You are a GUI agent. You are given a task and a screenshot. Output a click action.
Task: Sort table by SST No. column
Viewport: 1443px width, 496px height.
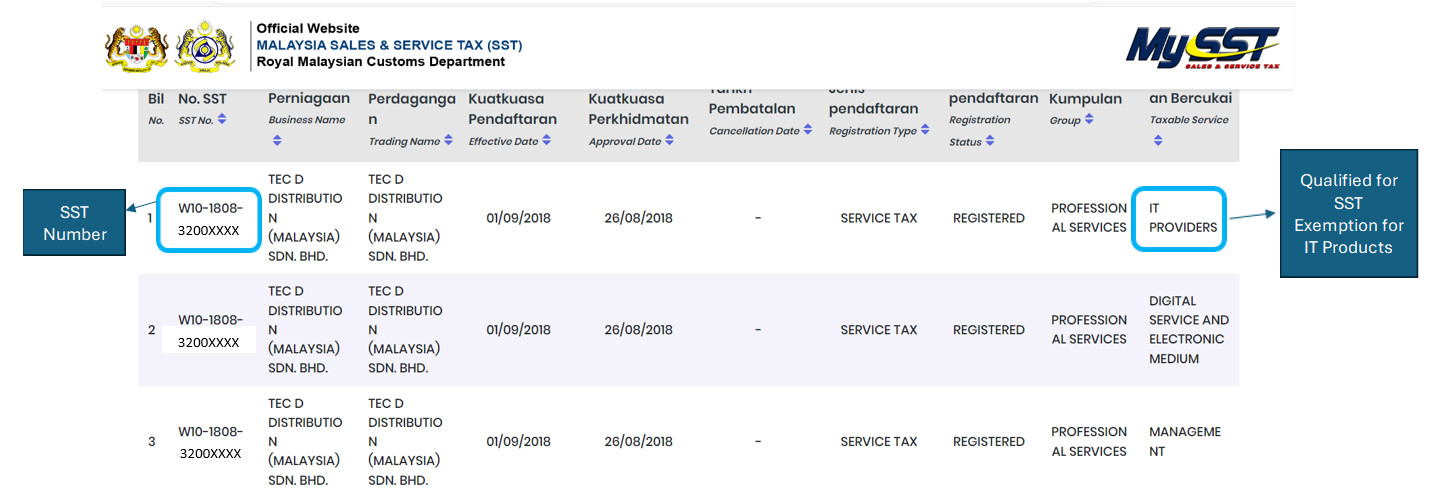(x=222, y=119)
